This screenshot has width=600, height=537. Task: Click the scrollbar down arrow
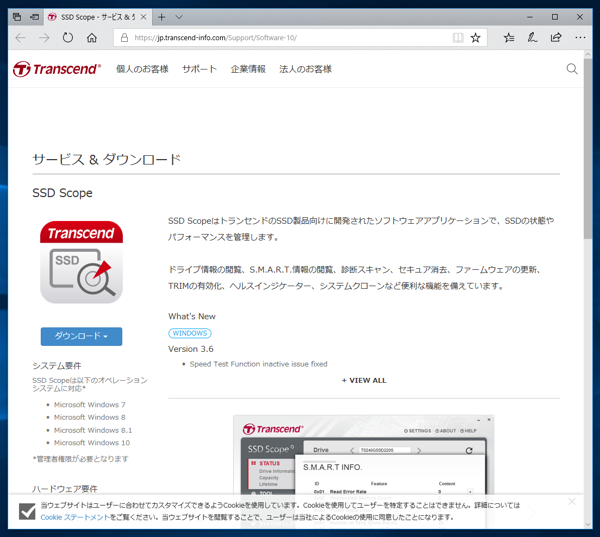tap(588, 524)
